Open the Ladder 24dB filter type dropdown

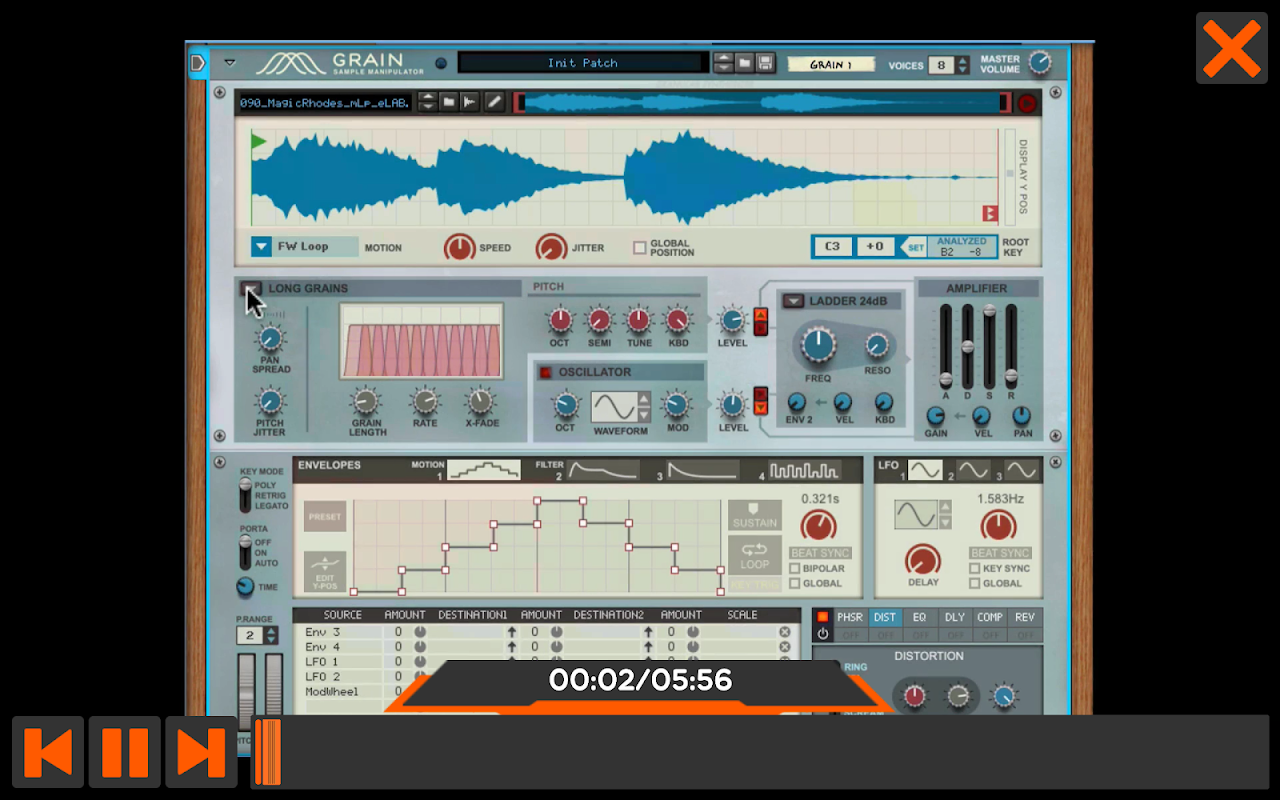coord(793,301)
